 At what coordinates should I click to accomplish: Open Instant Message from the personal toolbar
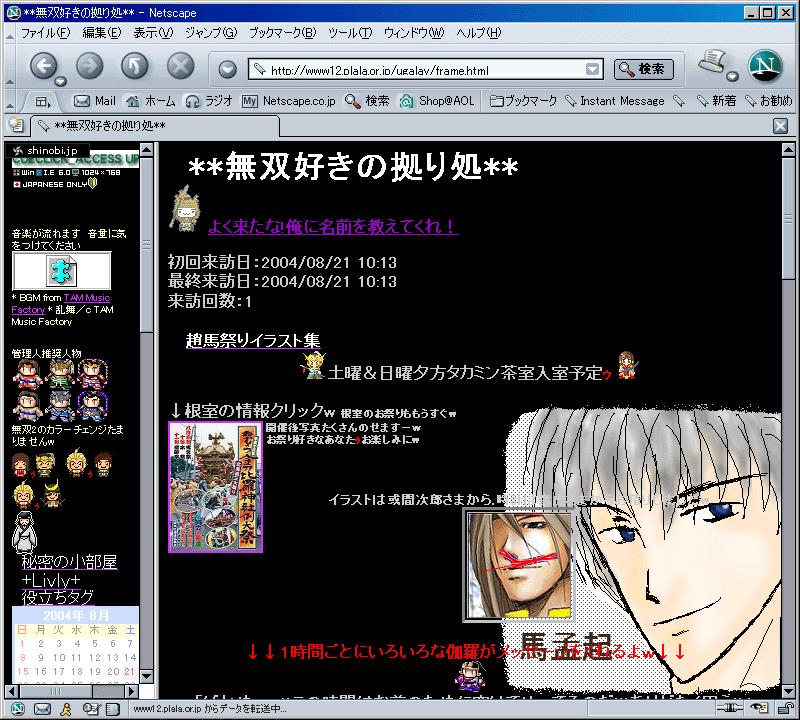(615, 101)
